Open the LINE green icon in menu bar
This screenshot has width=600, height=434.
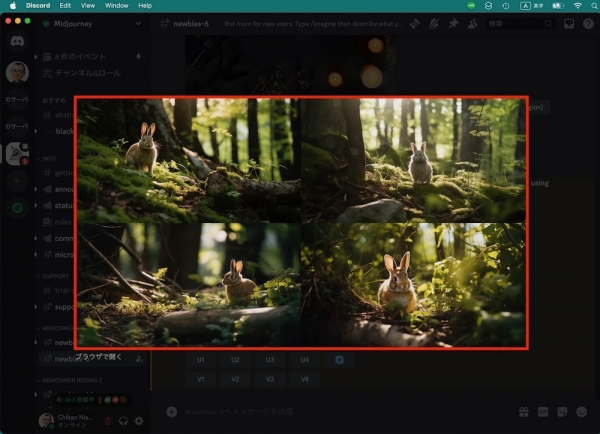471,6
